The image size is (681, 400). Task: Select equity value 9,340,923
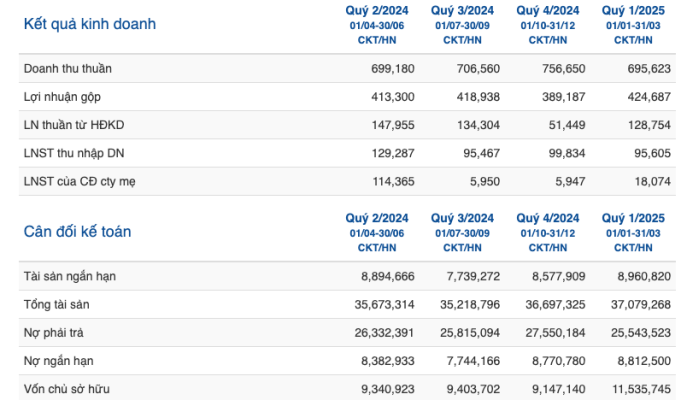coord(388,389)
